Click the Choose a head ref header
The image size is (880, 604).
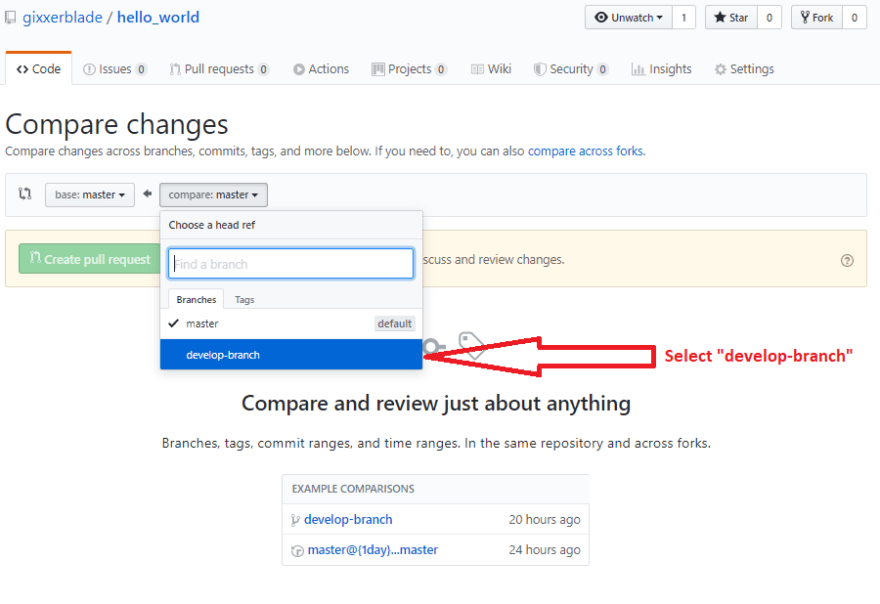click(212, 225)
